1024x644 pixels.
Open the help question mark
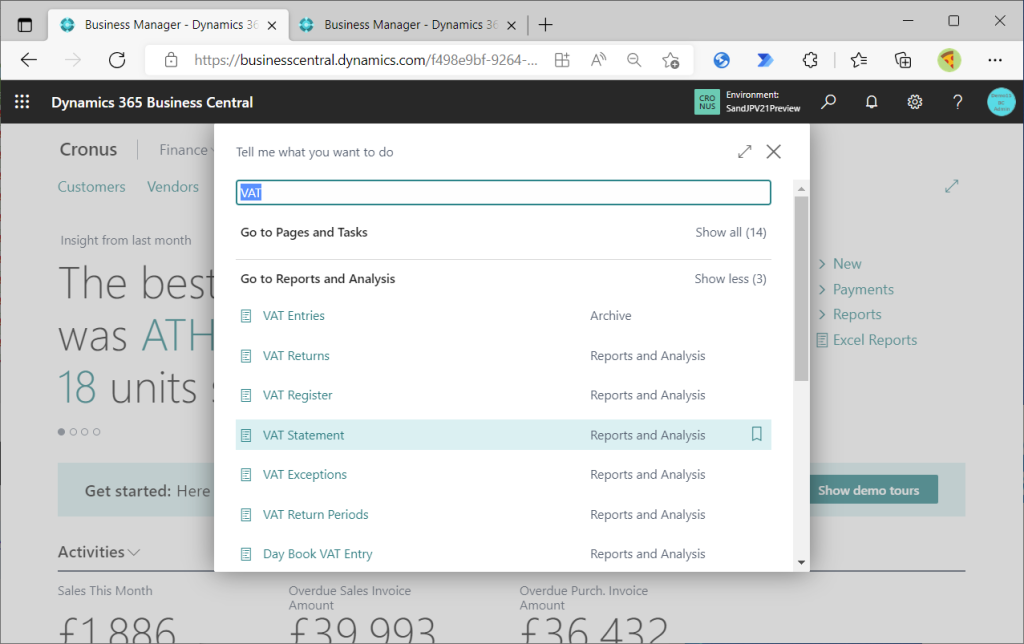pos(957,102)
